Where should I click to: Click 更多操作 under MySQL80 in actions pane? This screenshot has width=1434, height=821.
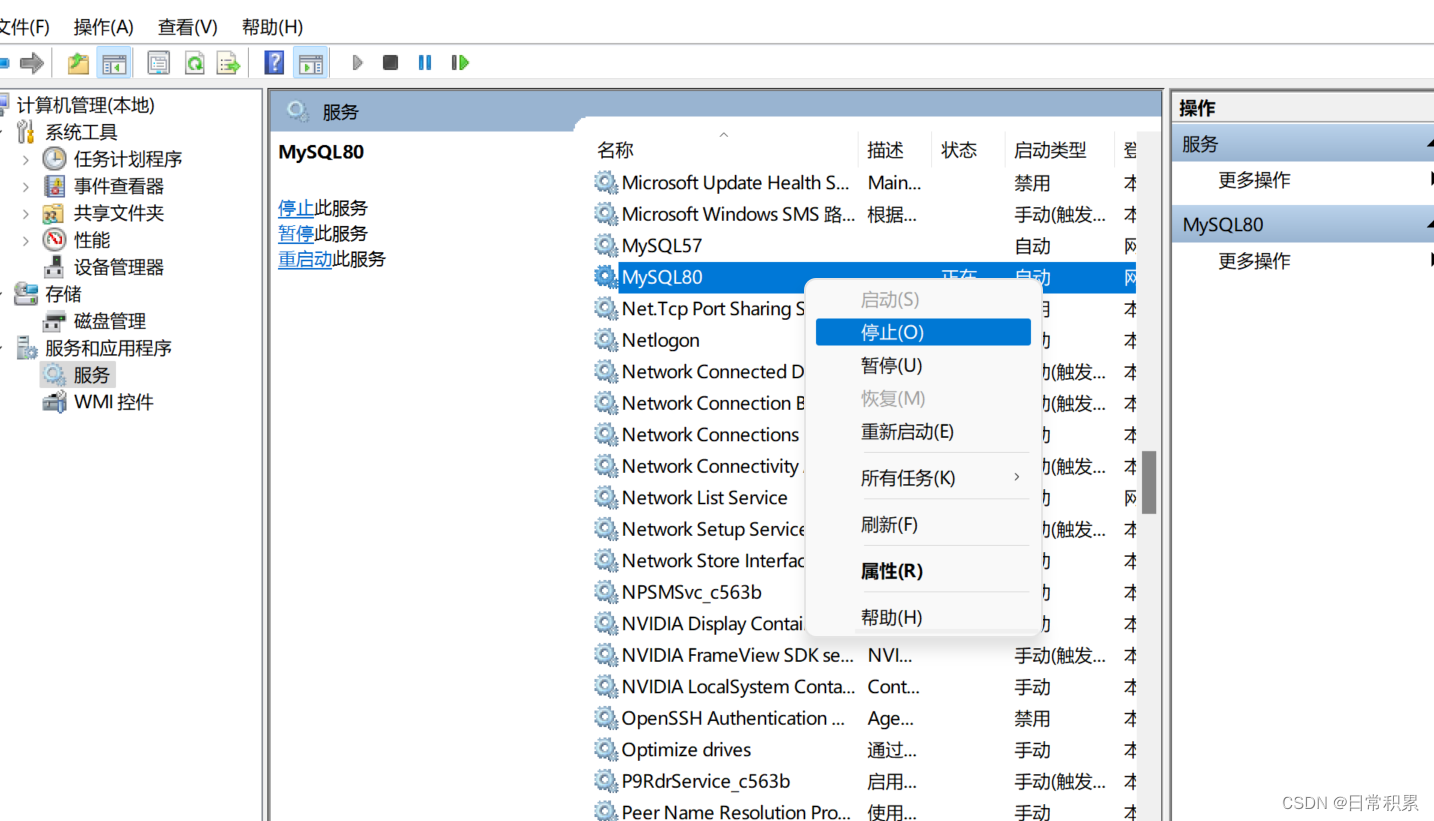[1254, 261]
